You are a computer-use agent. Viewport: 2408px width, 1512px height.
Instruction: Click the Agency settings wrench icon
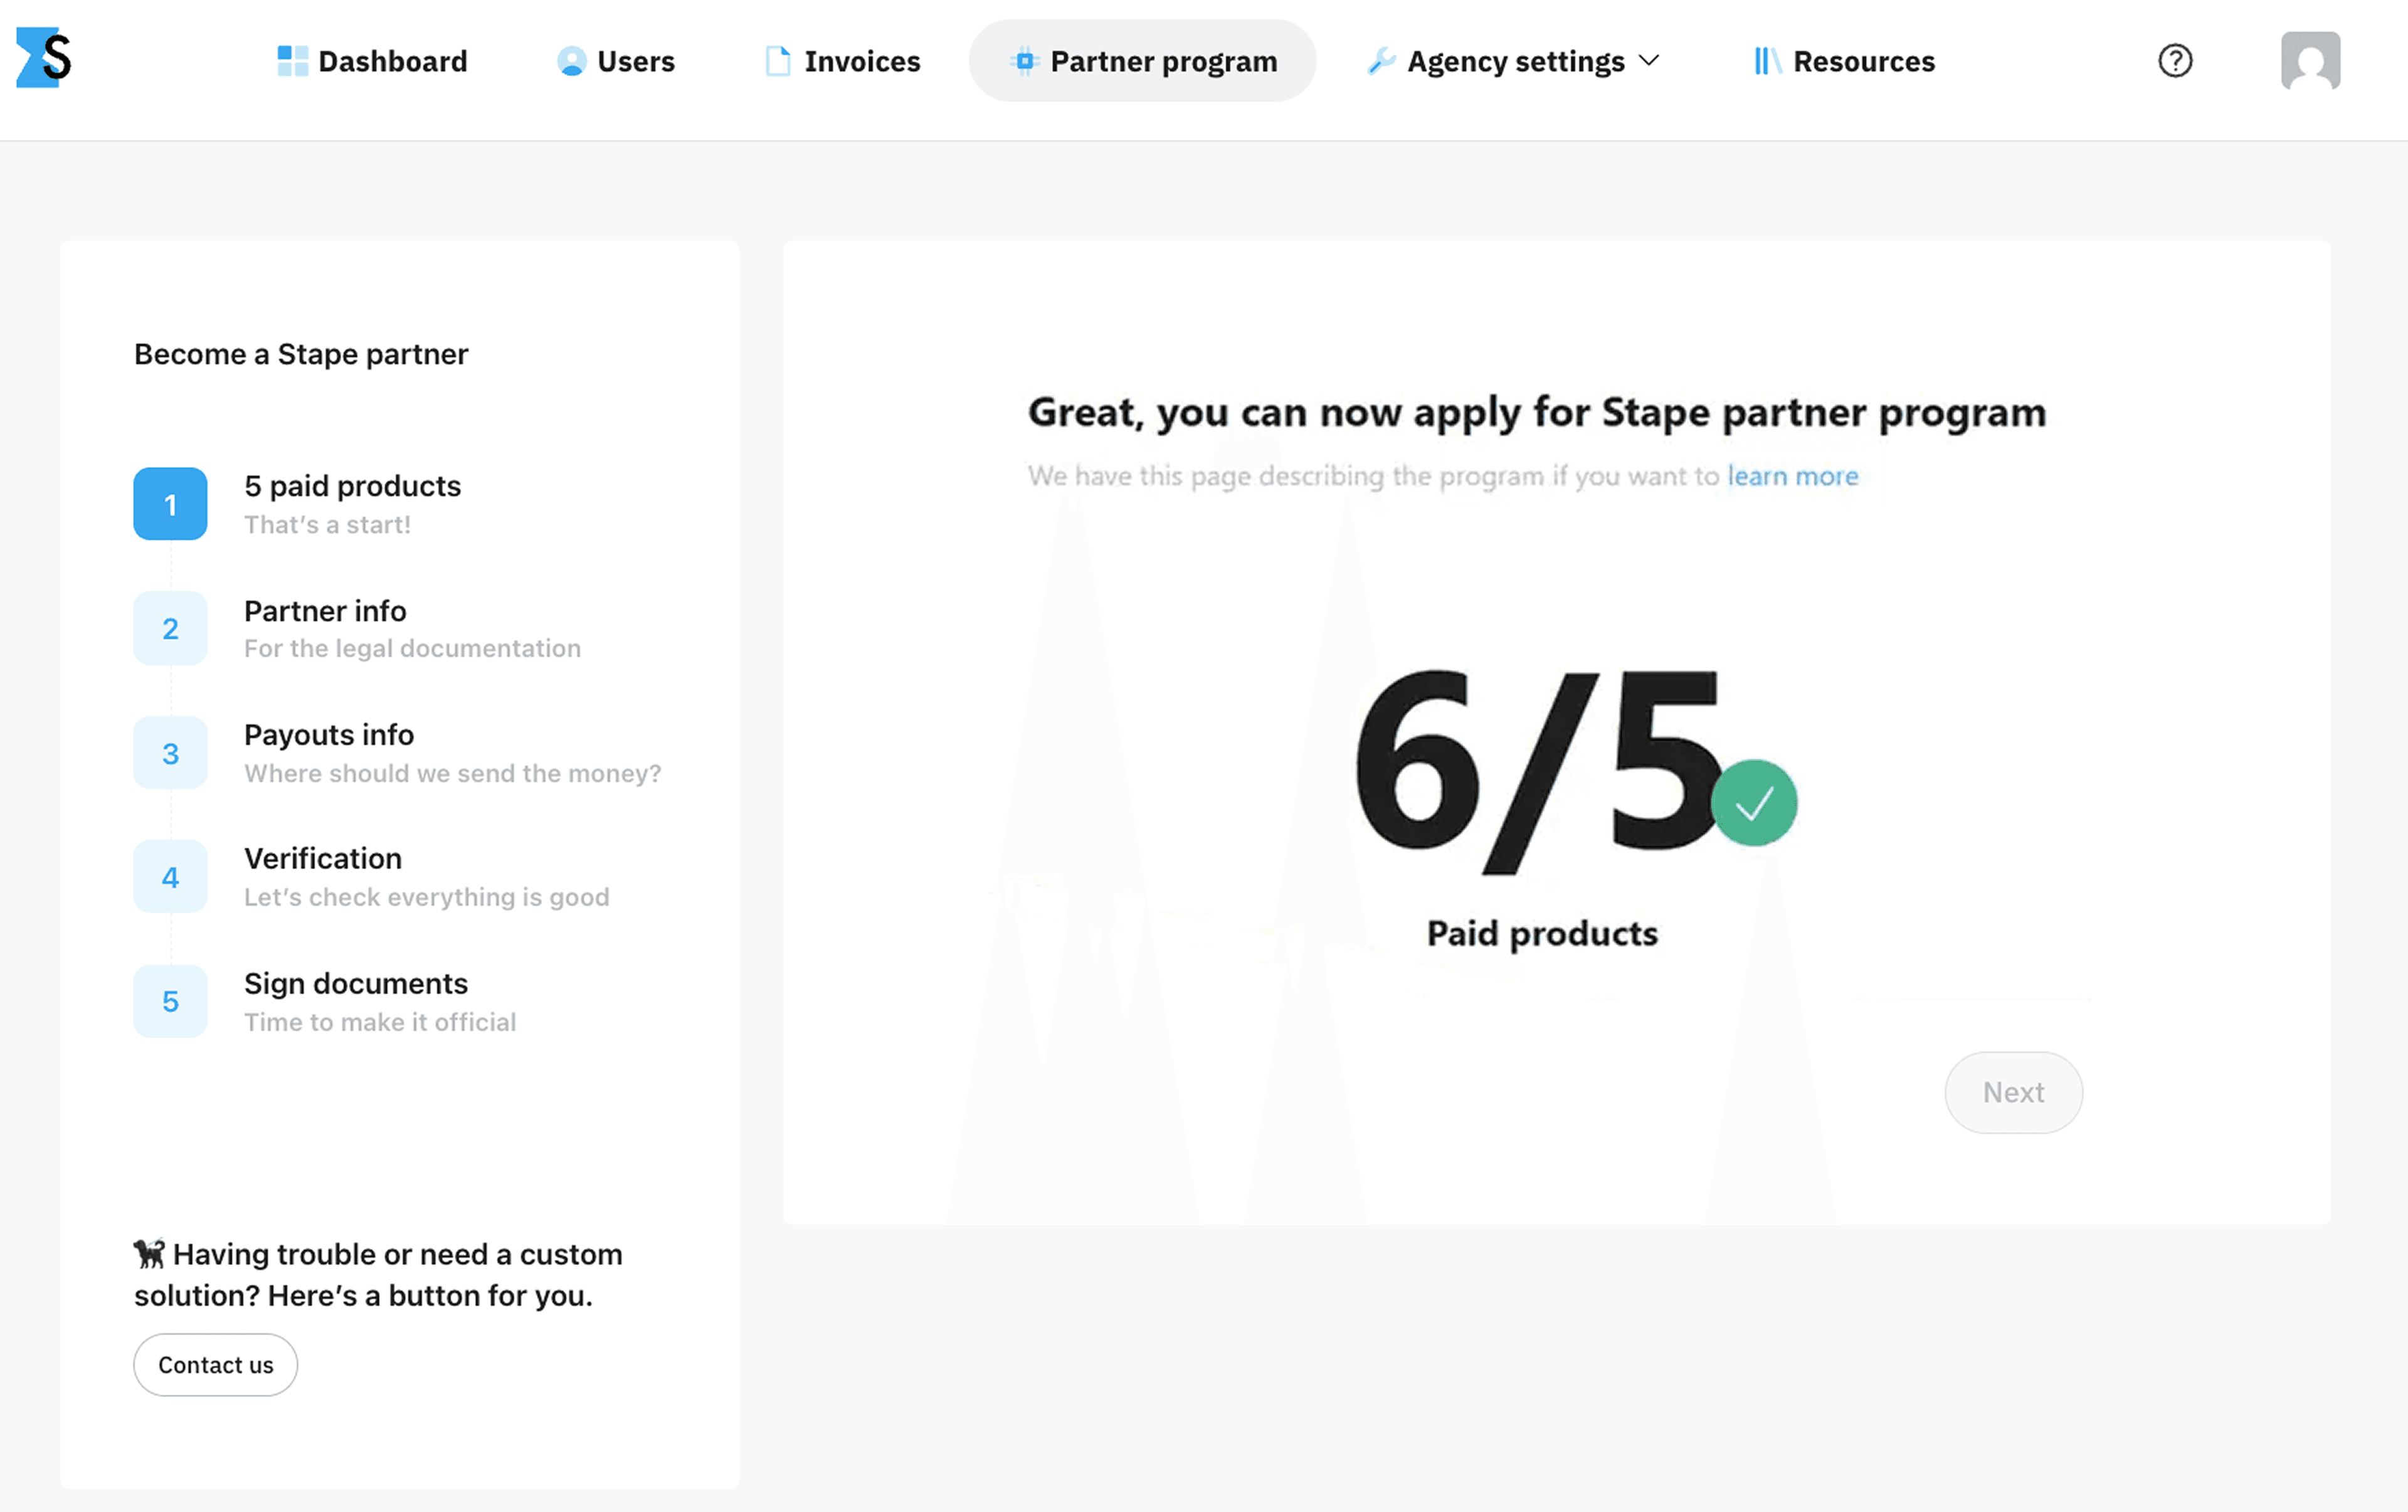pos(1381,60)
